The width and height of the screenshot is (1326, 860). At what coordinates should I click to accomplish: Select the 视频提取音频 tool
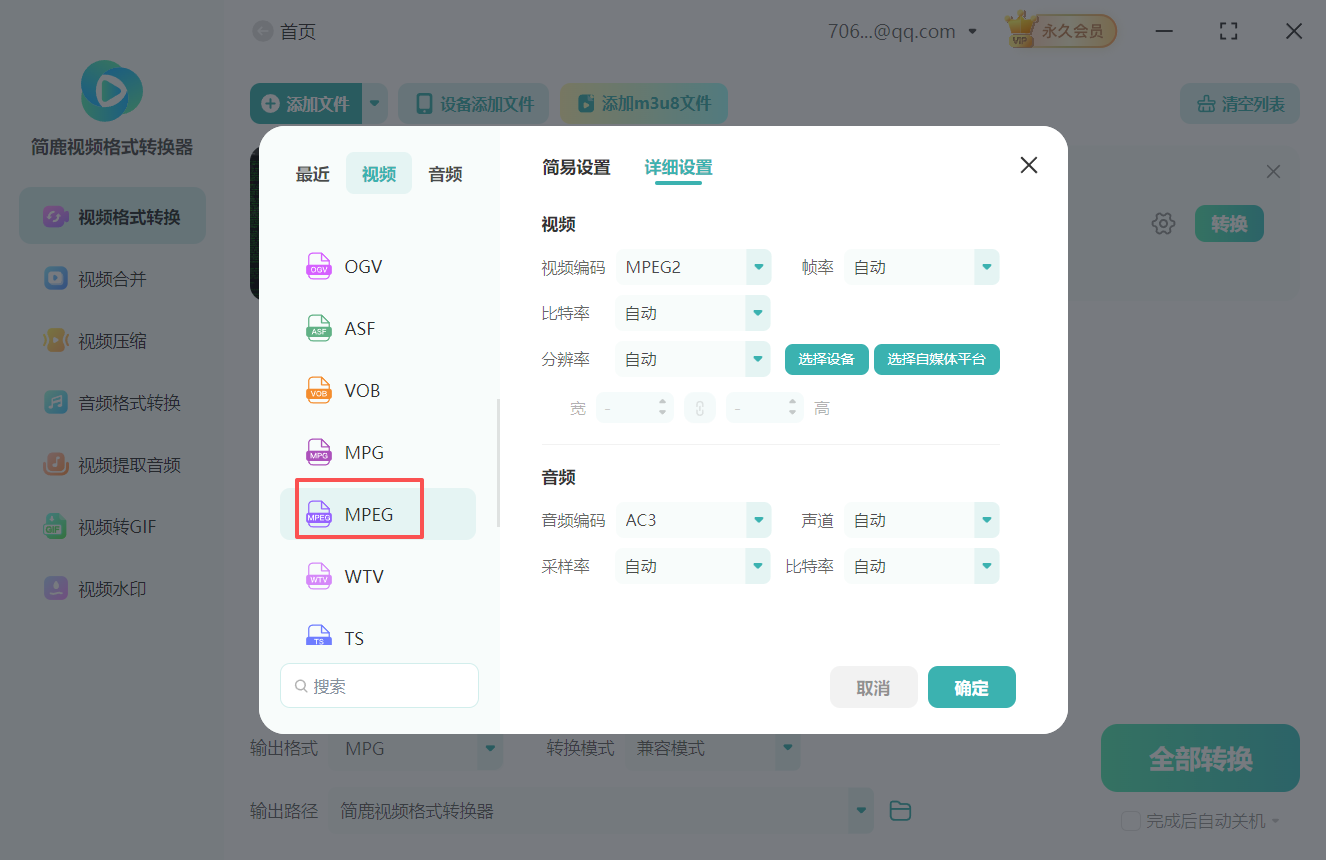point(110,464)
